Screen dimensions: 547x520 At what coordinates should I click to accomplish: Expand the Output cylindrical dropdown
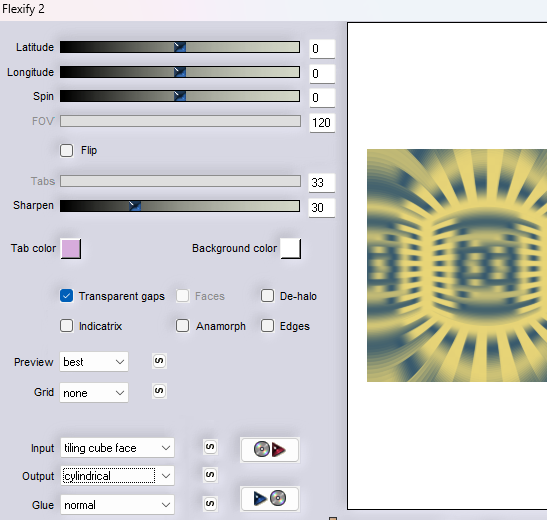pos(117,476)
